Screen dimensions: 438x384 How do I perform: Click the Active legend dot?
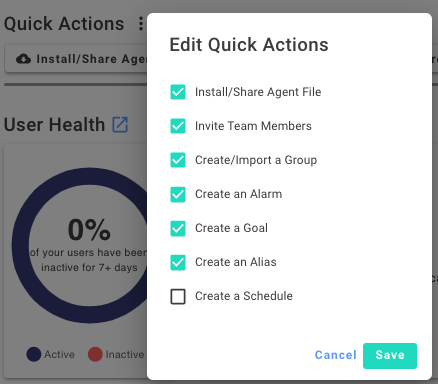34,354
